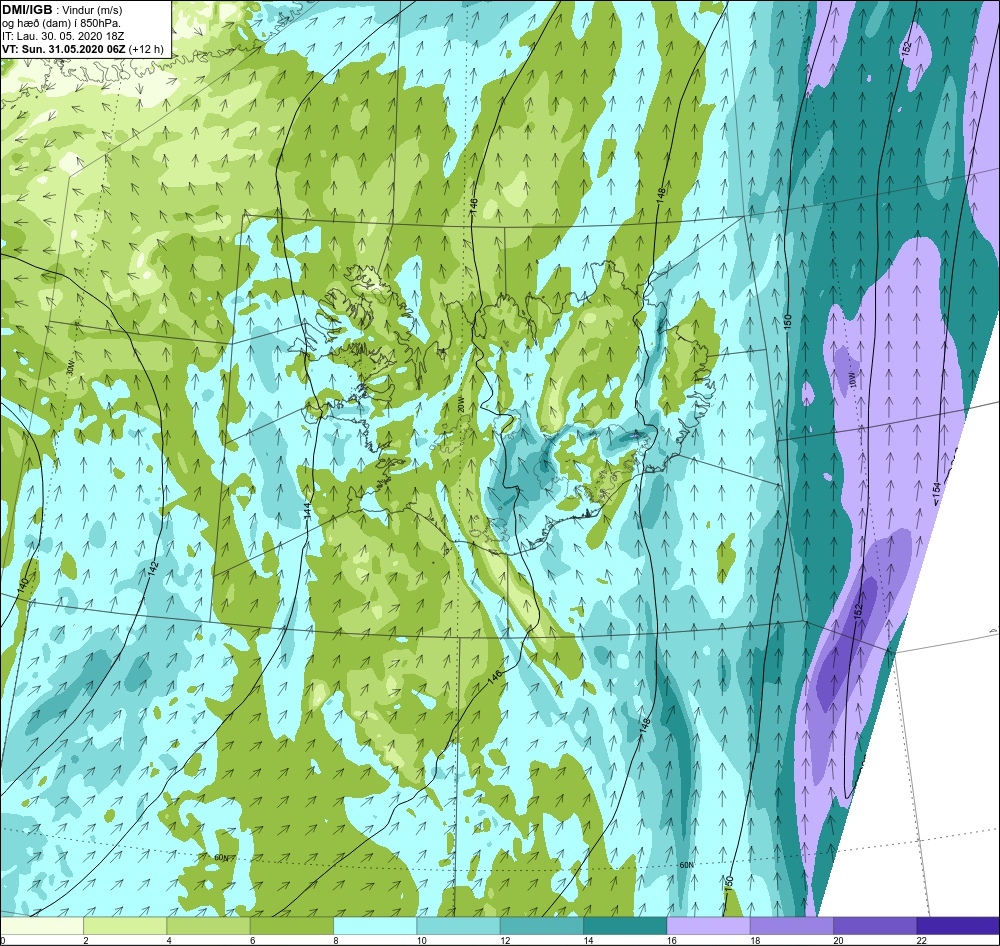
Task: Click the '60N' latitude label in the southwest
Action: pos(221,858)
